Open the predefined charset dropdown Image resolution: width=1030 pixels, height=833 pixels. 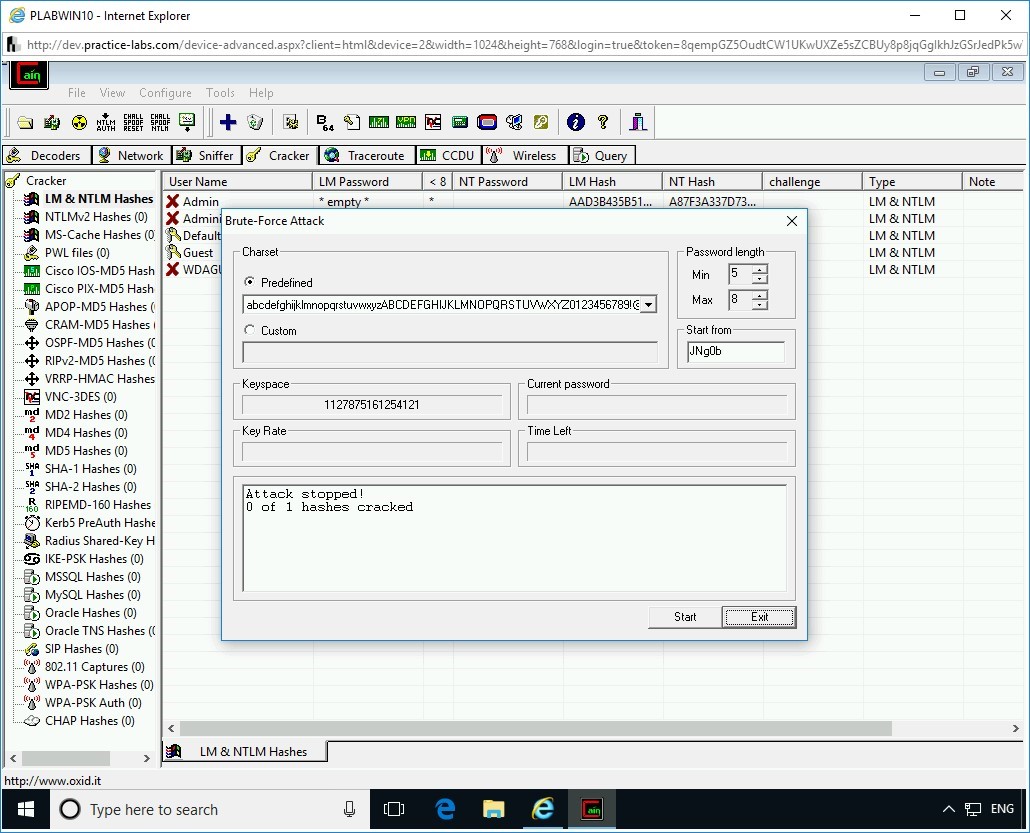[649, 305]
